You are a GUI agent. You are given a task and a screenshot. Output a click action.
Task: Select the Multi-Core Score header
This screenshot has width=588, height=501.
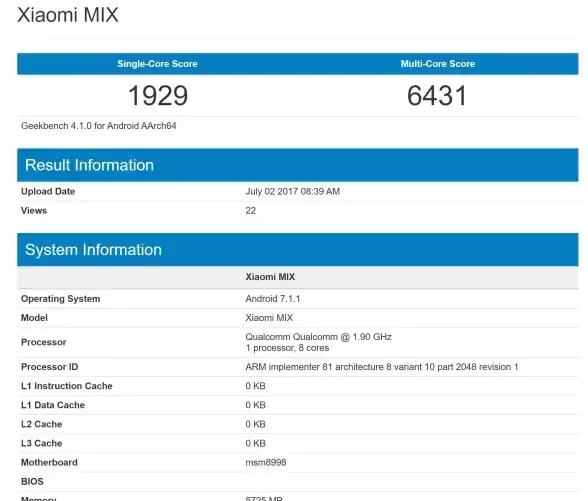tap(438, 64)
